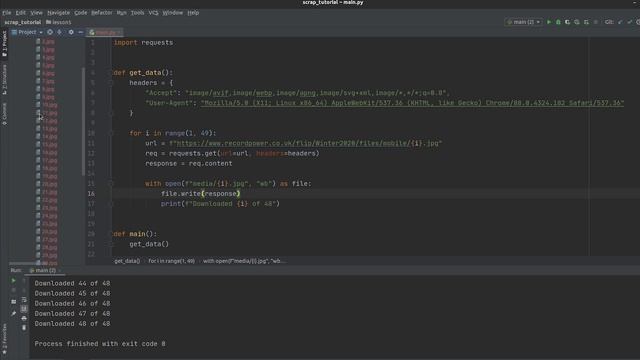Open the main (2) run configuration dropdown

point(523,22)
